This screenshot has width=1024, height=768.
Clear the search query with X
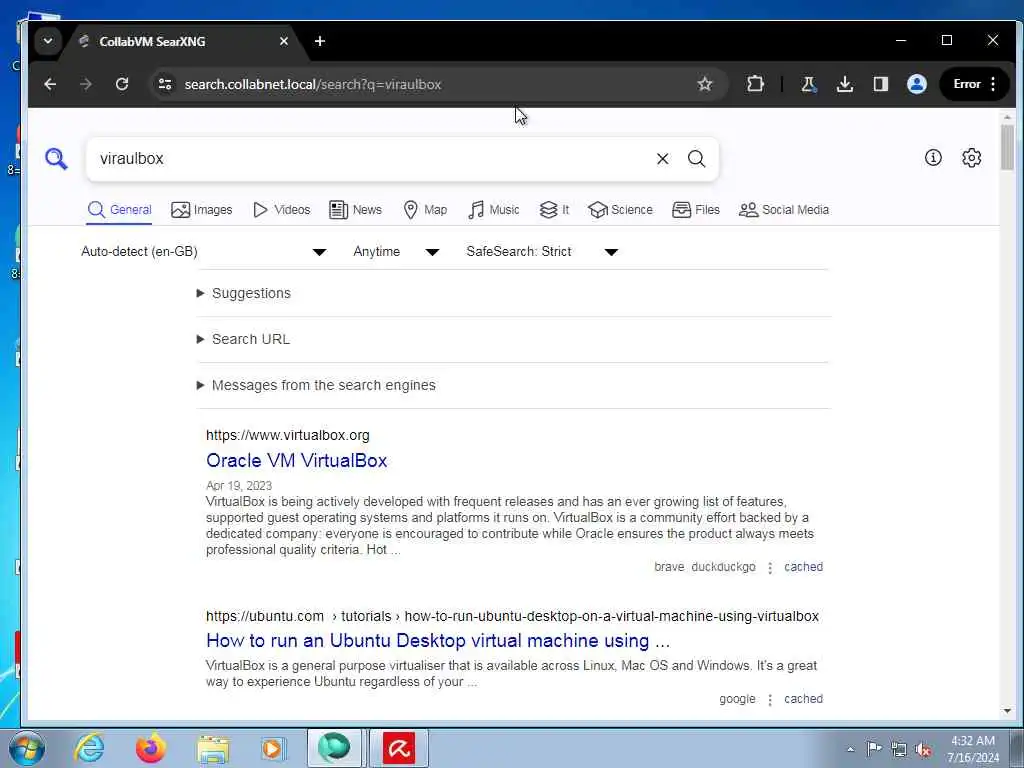[x=662, y=159]
